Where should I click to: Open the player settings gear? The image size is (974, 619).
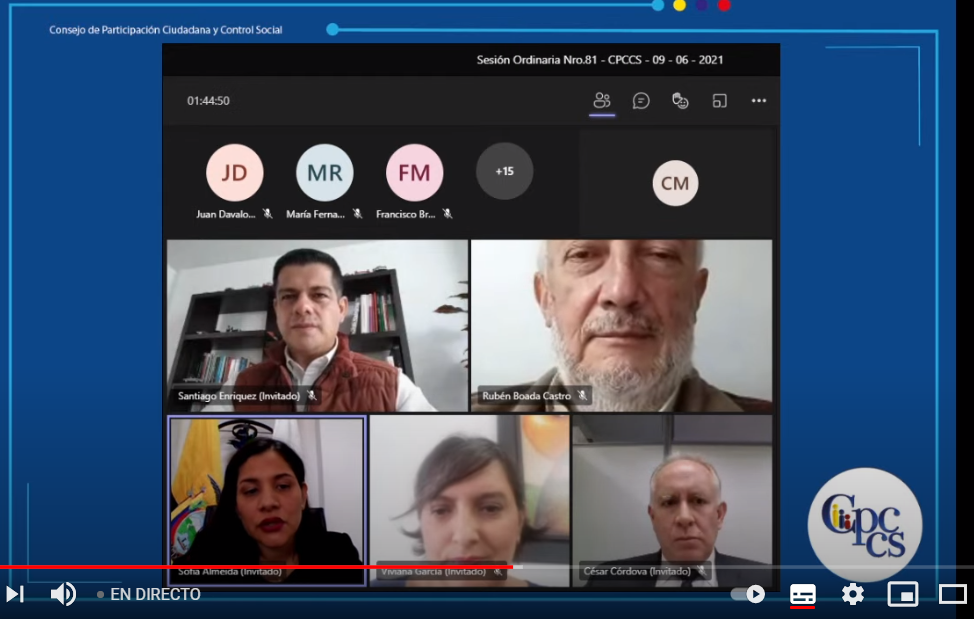[x=853, y=594]
